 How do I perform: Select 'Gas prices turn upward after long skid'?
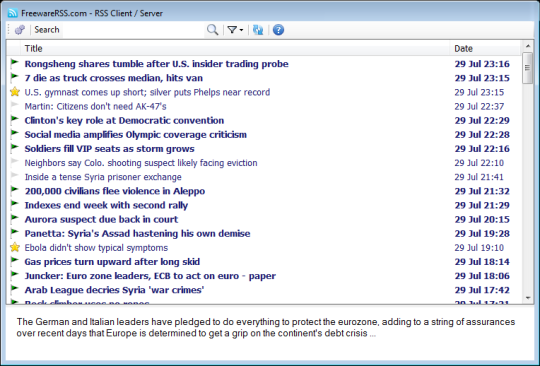click(112, 262)
